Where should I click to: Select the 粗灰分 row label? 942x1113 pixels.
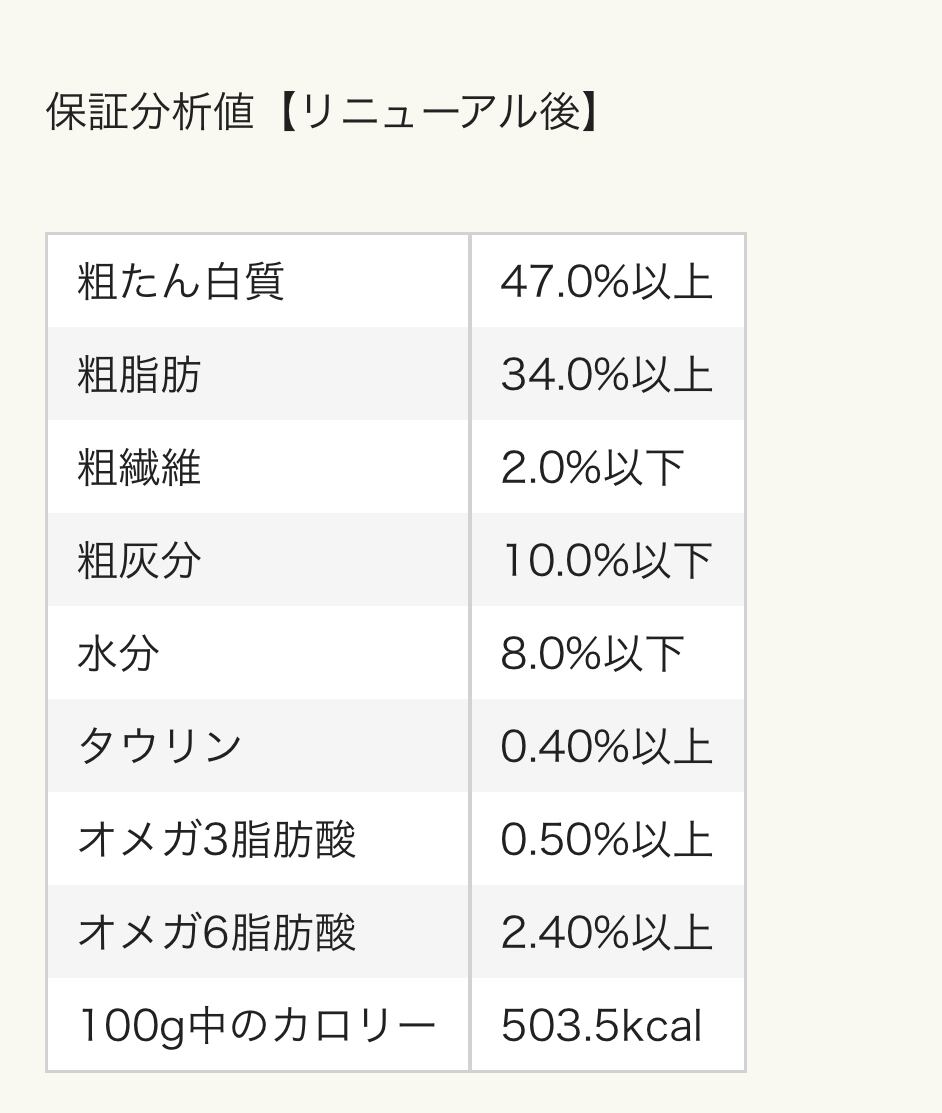coord(139,560)
